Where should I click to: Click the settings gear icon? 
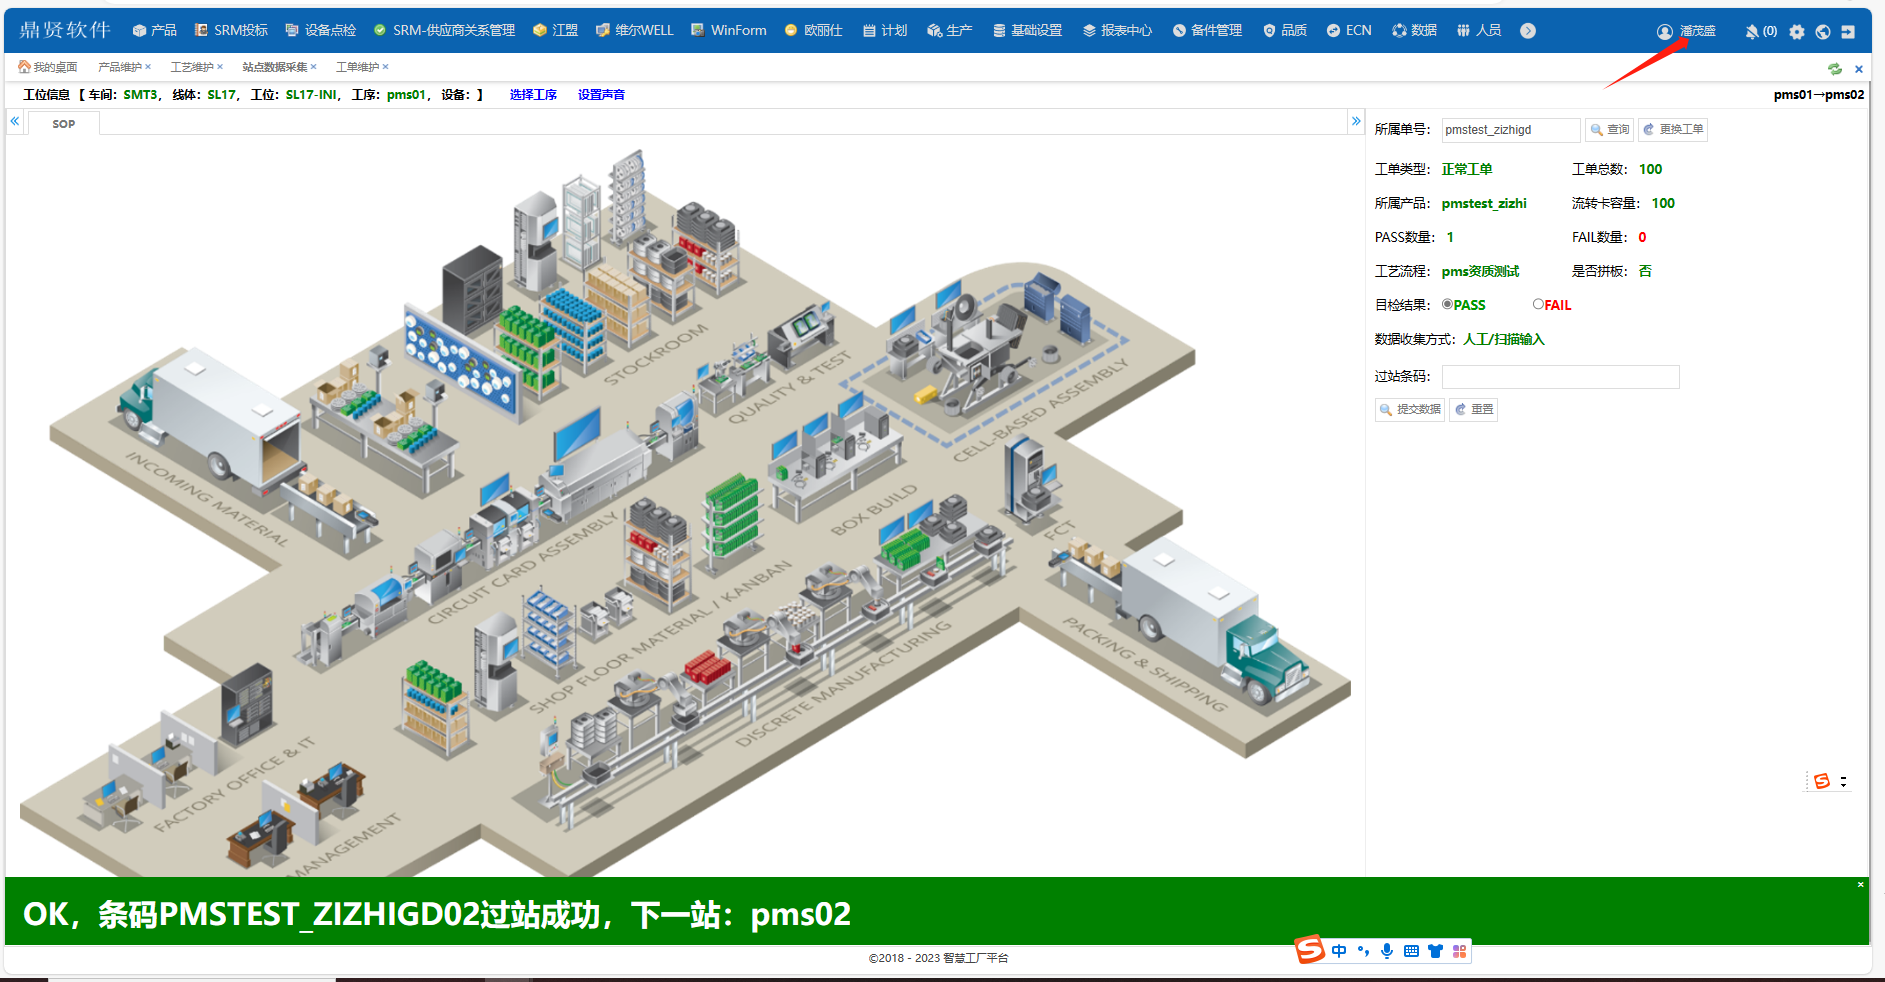[x=1797, y=32]
